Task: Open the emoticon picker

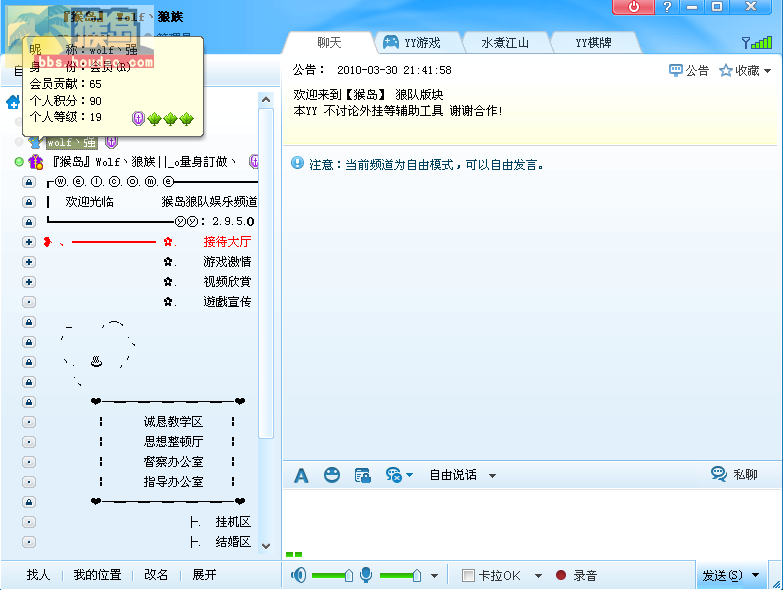Action: click(332, 475)
